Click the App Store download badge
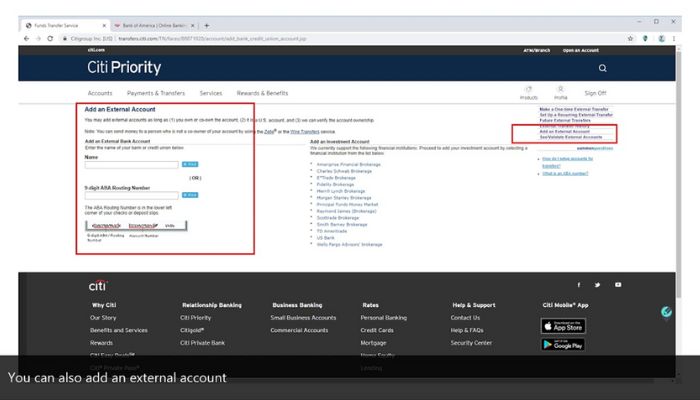The image size is (700, 400). click(x=562, y=326)
